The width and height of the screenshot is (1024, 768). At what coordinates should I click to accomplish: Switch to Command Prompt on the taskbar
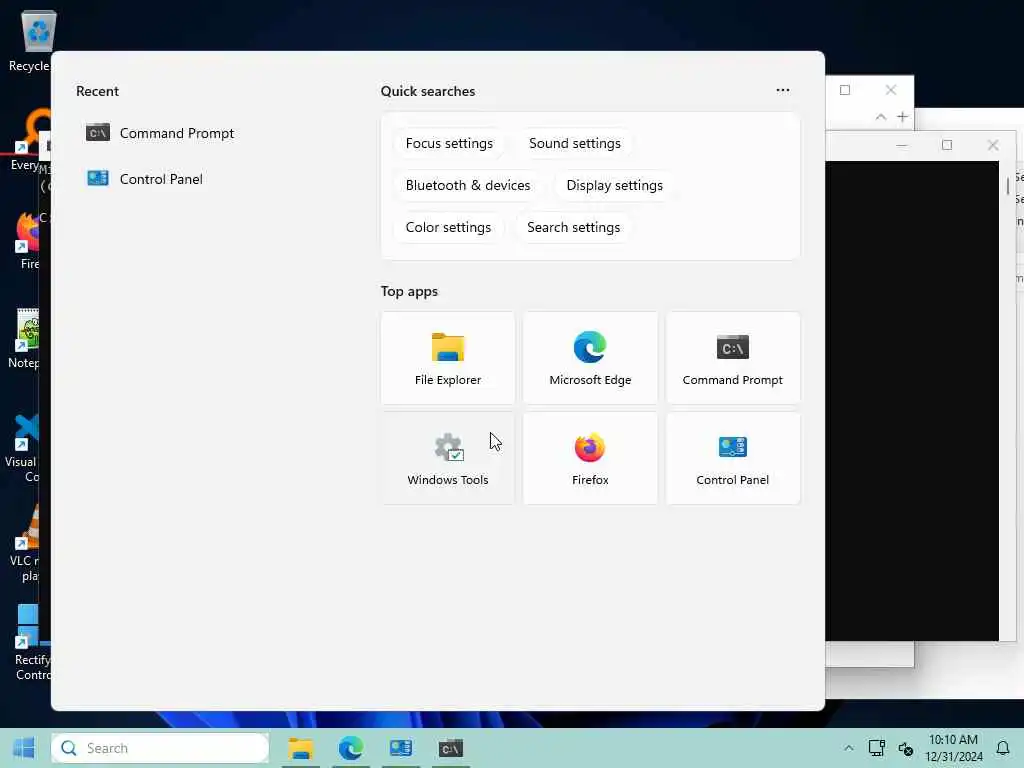(451, 748)
